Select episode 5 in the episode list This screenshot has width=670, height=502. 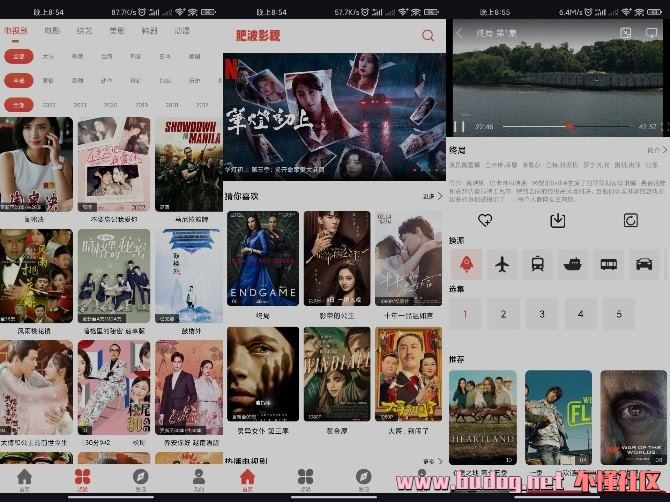click(619, 314)
